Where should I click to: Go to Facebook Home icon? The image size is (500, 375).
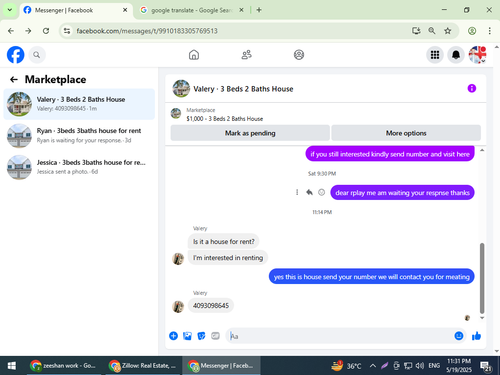tap(194, 55)
